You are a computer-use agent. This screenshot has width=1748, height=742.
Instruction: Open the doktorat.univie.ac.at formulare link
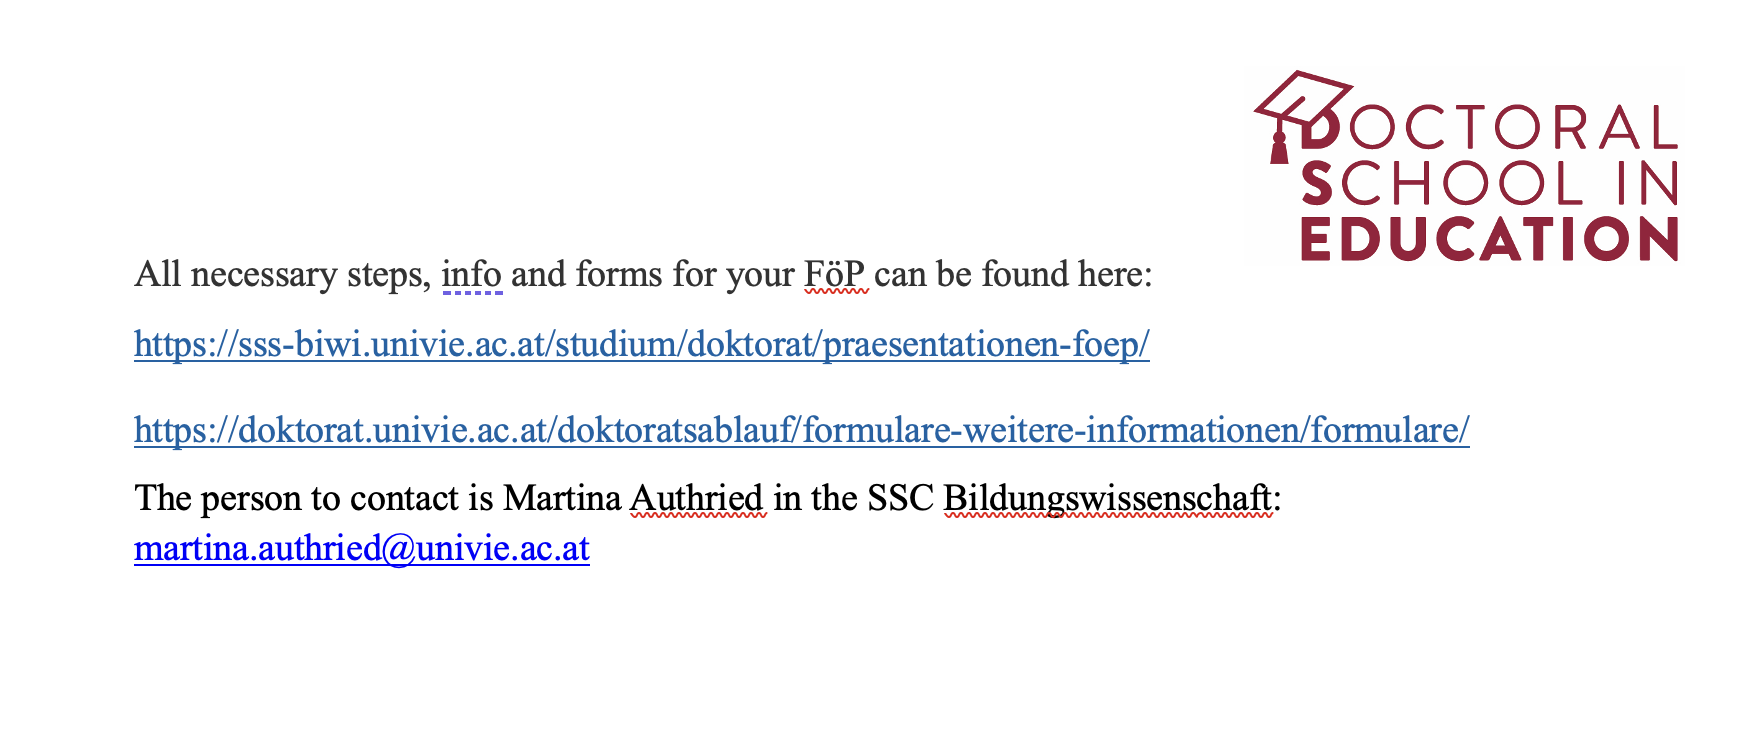click(x=802, y=430)
